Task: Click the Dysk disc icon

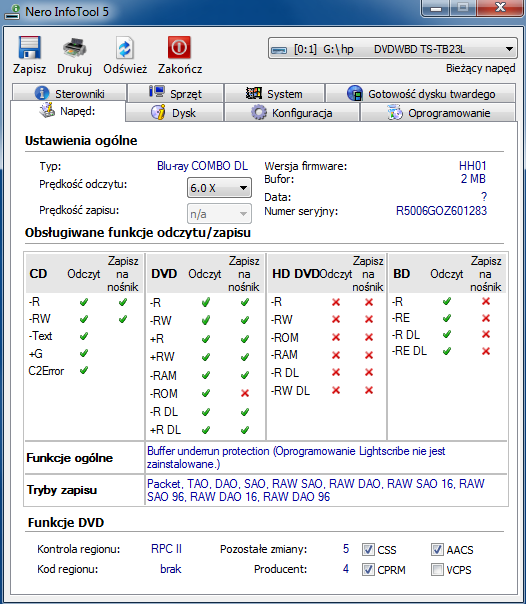Action: [158, 112]
